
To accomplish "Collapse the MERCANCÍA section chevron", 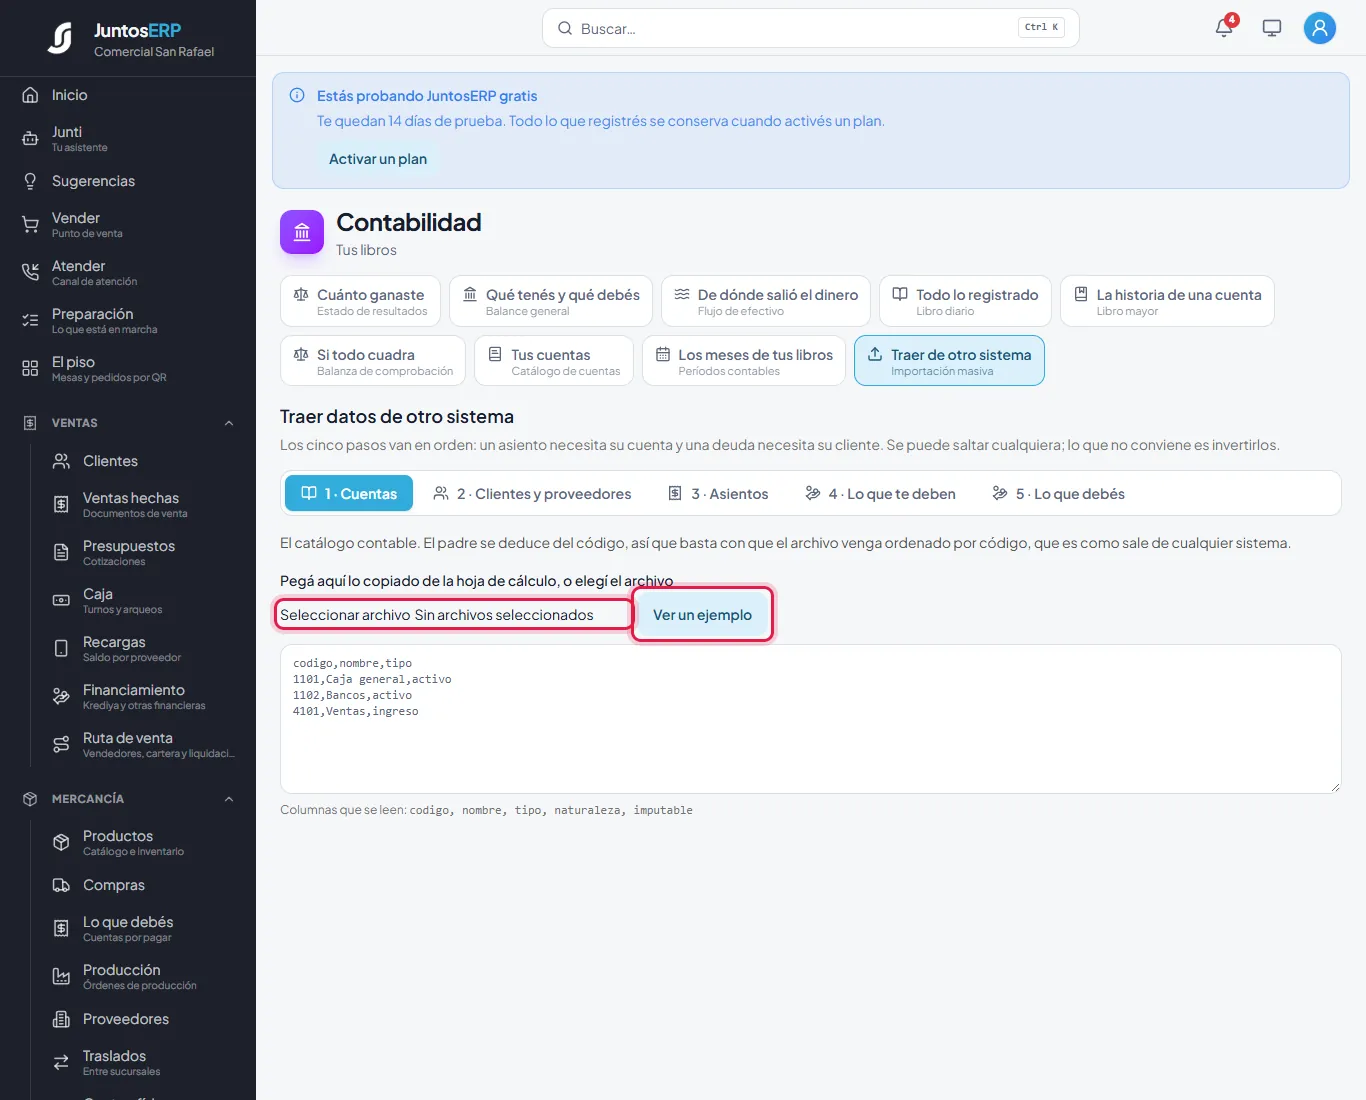I will pyautogui.click(x=229, y=799).
